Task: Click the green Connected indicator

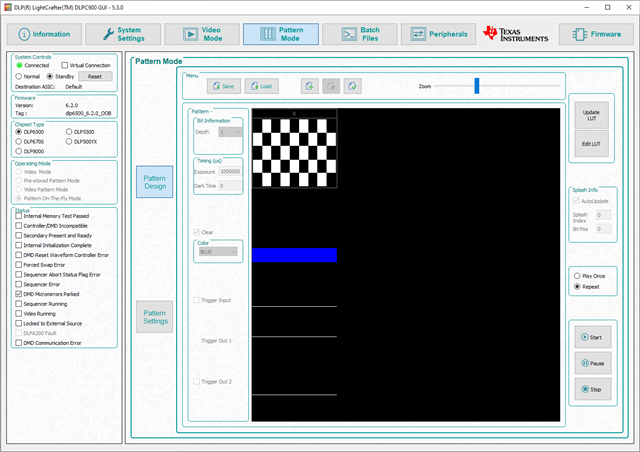Action: coord(19,65)
